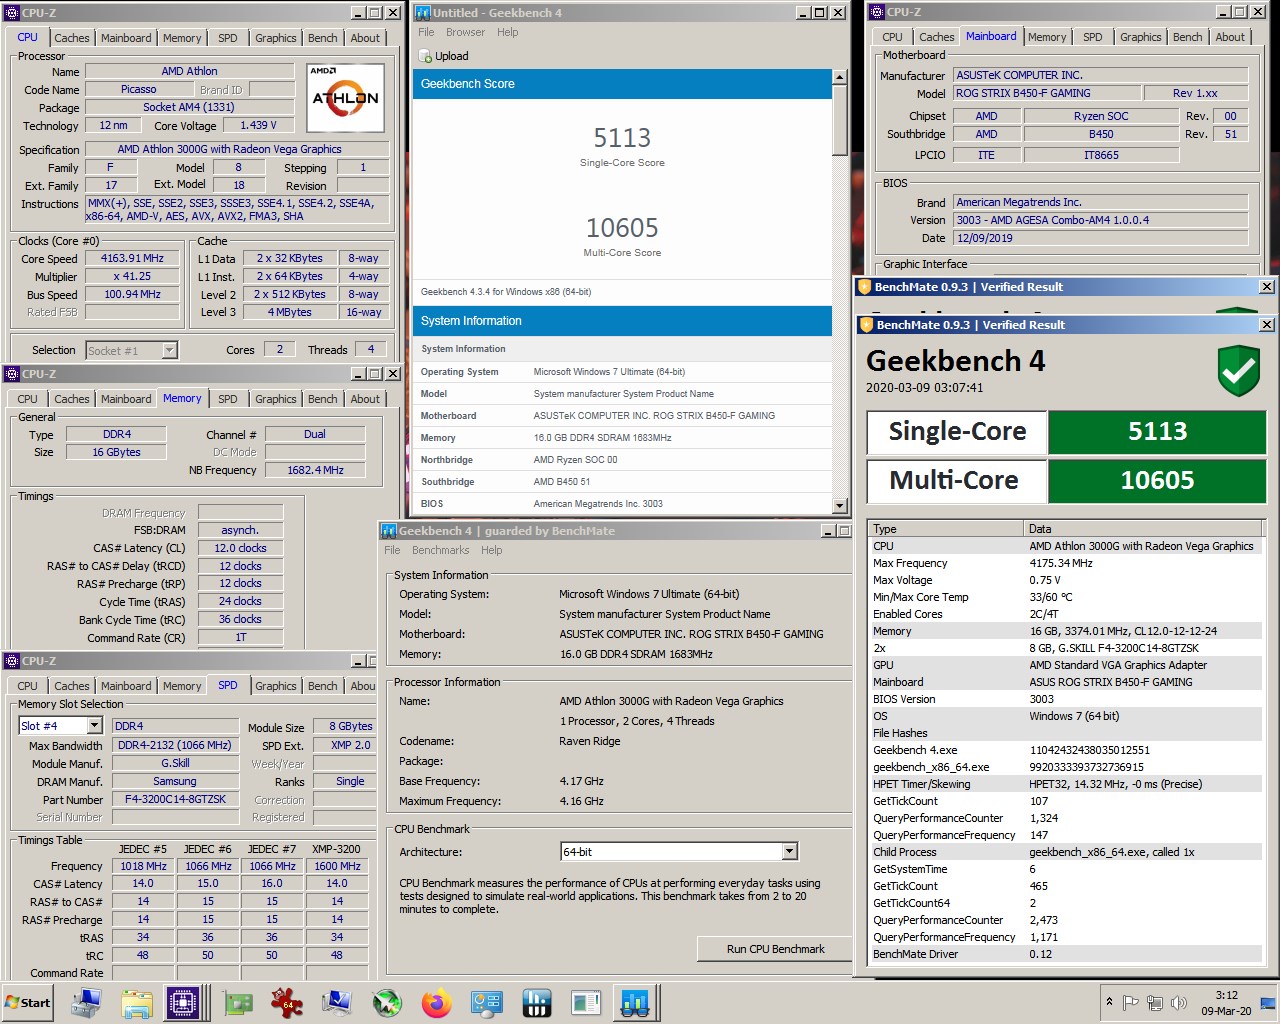
Task: Open the first computer monitor taskbar icon
Action: point(86,1002)
